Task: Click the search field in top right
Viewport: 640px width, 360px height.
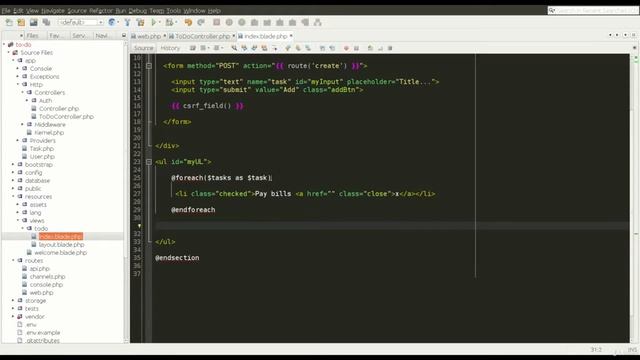Action: (593, 11)
